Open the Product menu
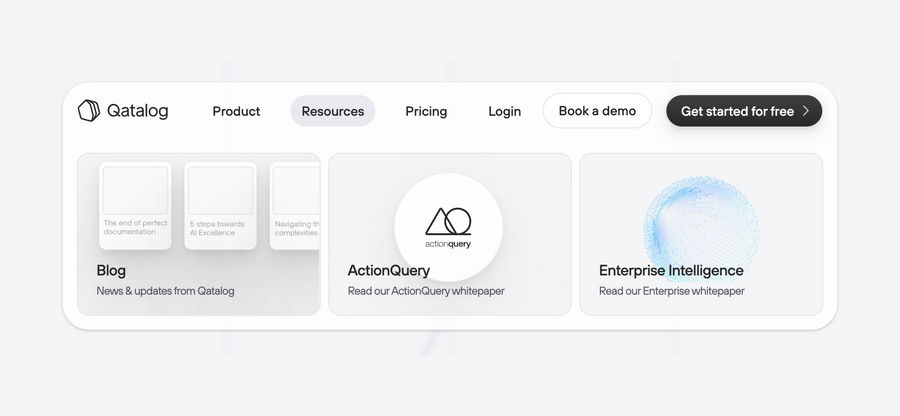The image size is (900, 416). pyautogui.click(x=236, y=111)
